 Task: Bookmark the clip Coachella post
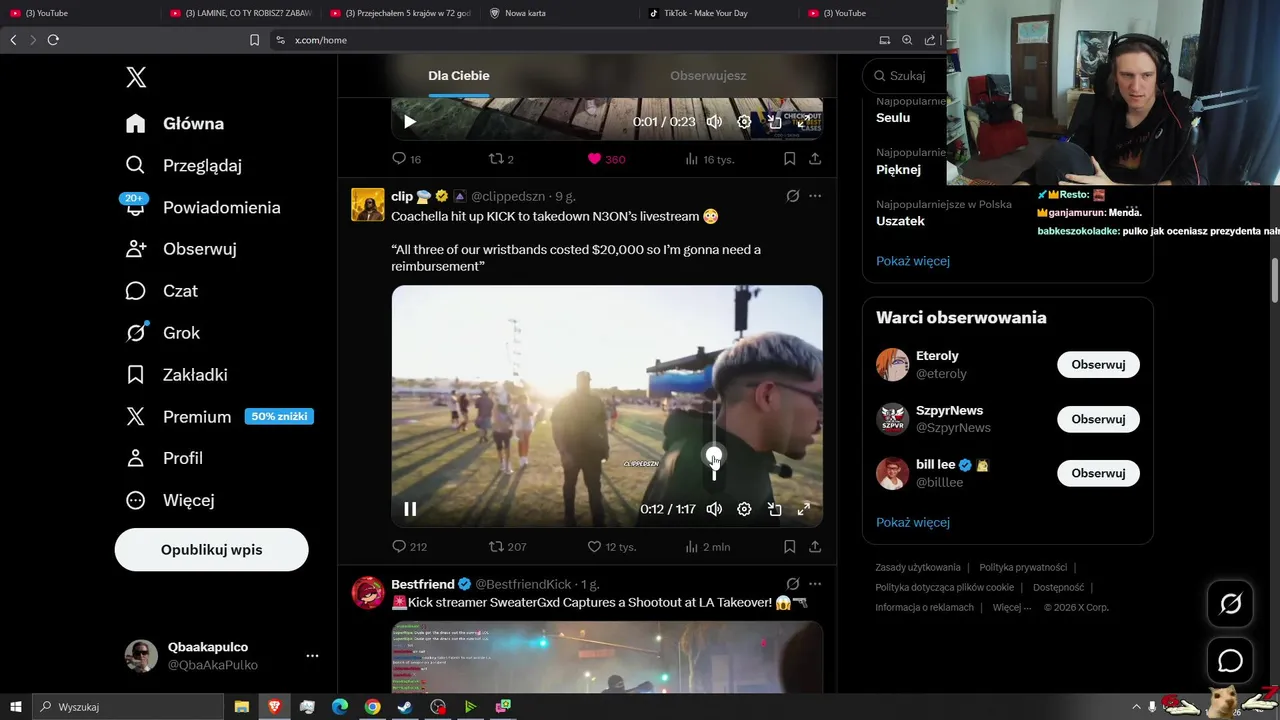[x=789, y=546]
